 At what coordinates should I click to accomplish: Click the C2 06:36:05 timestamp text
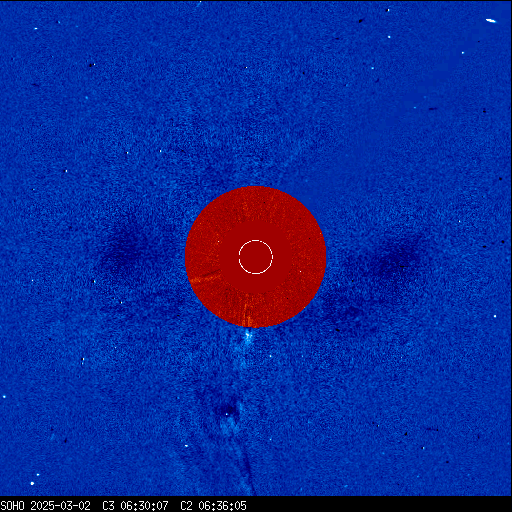(213, 506)
